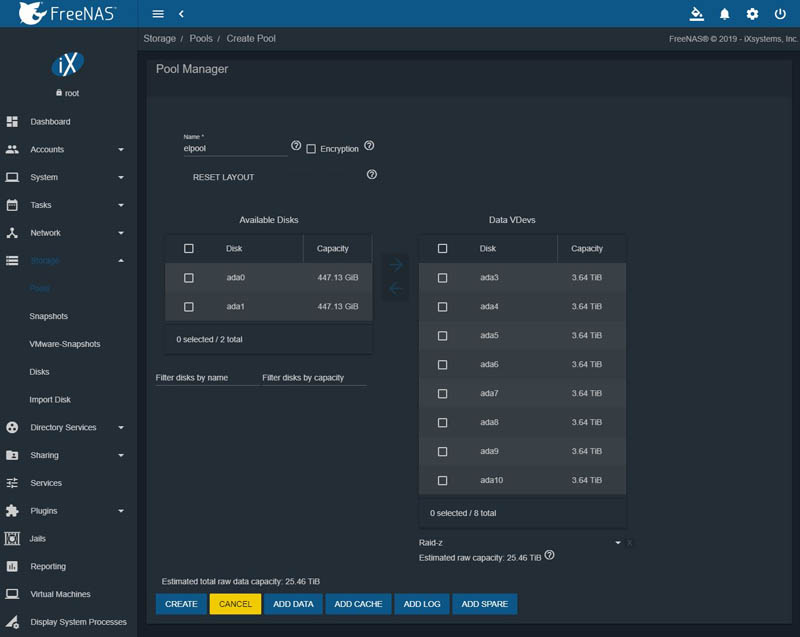The image size is (800, 637).
Task: Click the pool Name input field
Action: 235,148
